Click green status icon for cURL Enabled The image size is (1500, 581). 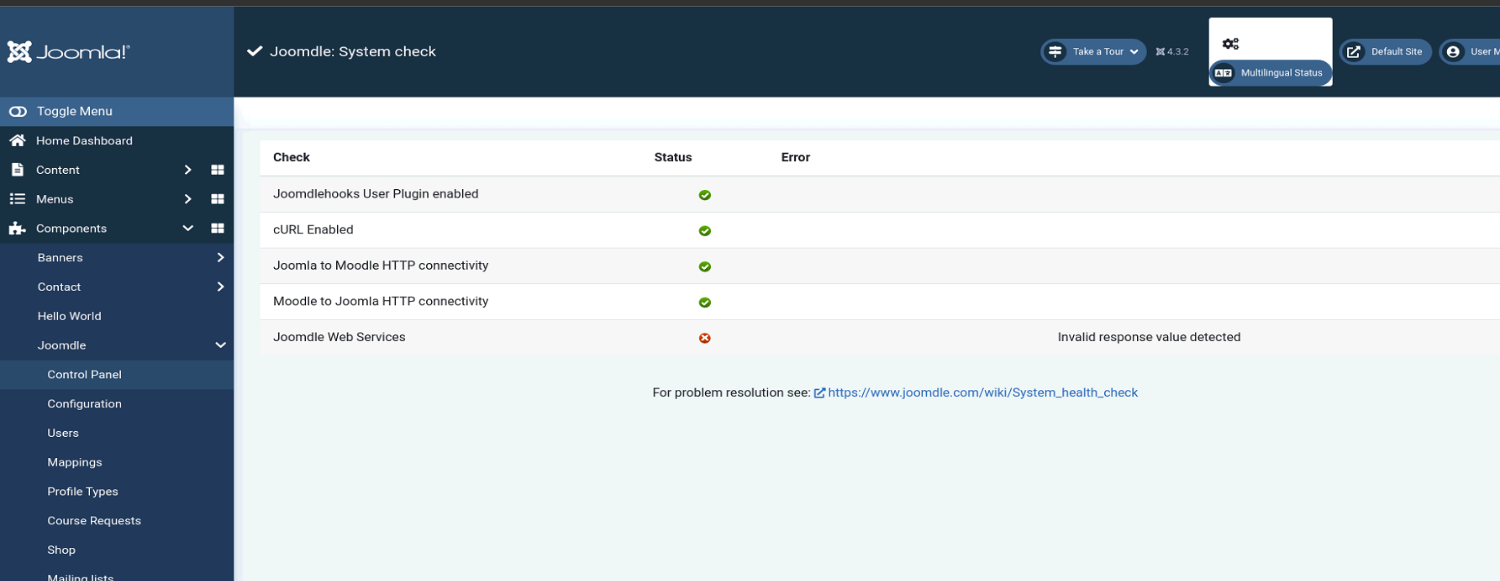click(704, 231)
